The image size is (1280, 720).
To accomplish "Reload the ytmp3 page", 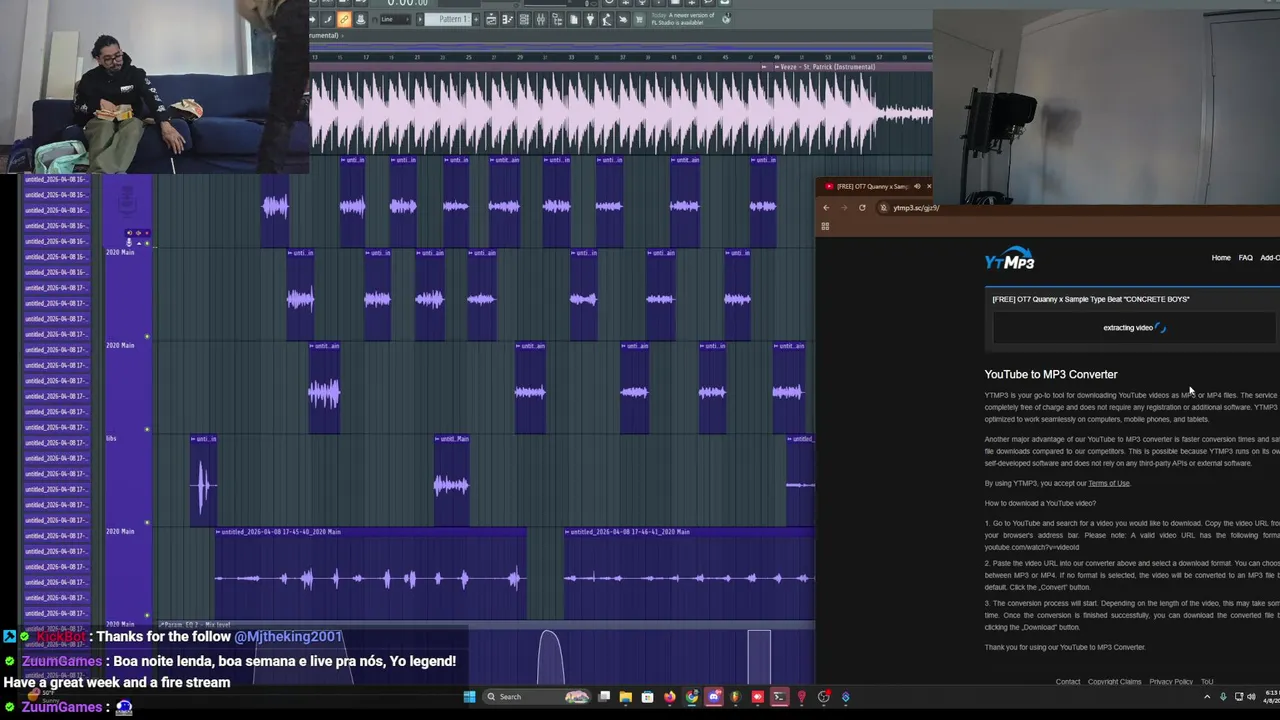I will point(862,208).
